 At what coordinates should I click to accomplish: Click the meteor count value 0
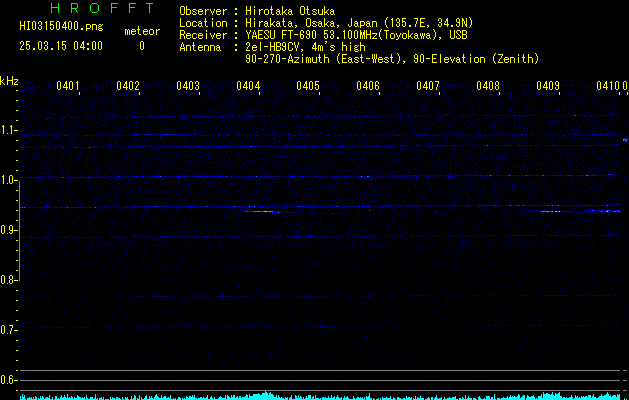(x=142, y=46)
